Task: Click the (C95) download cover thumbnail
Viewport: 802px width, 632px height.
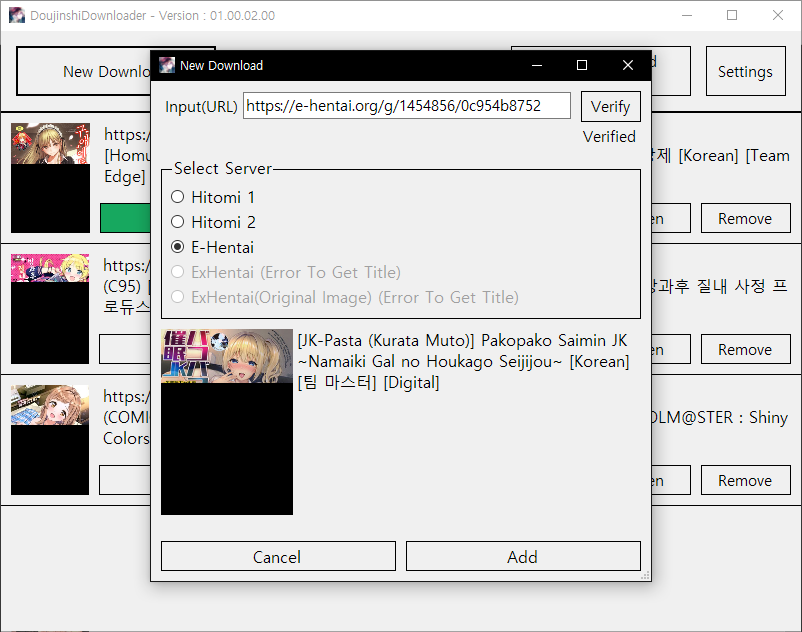Action: click(50, 309)
